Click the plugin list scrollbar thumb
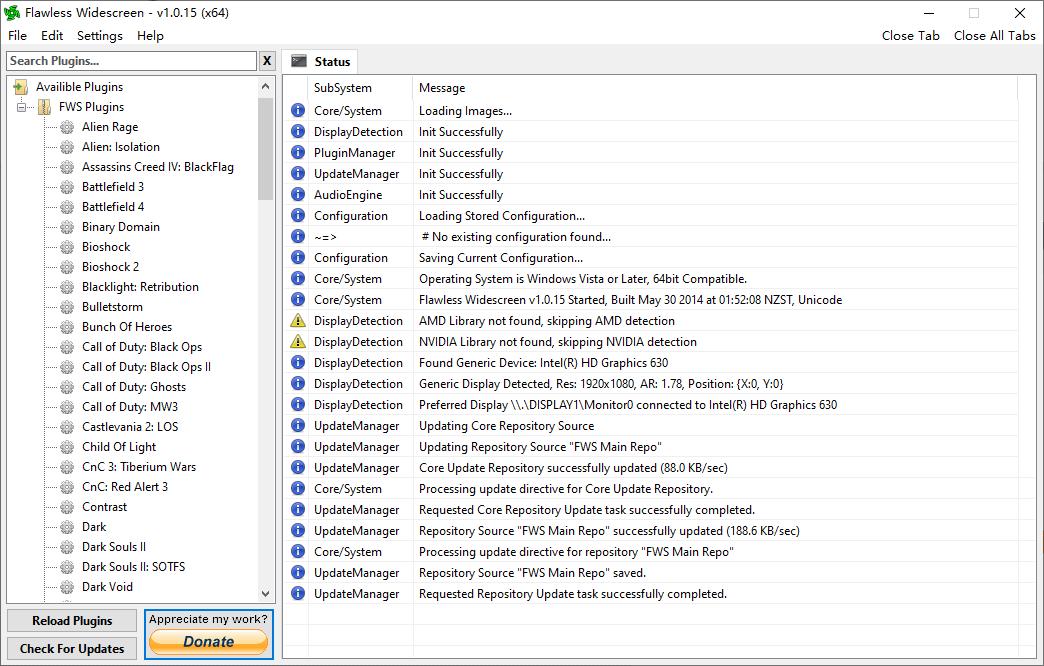The width and height of the screenshot is (1044, 666). click(x=266, y=148)
